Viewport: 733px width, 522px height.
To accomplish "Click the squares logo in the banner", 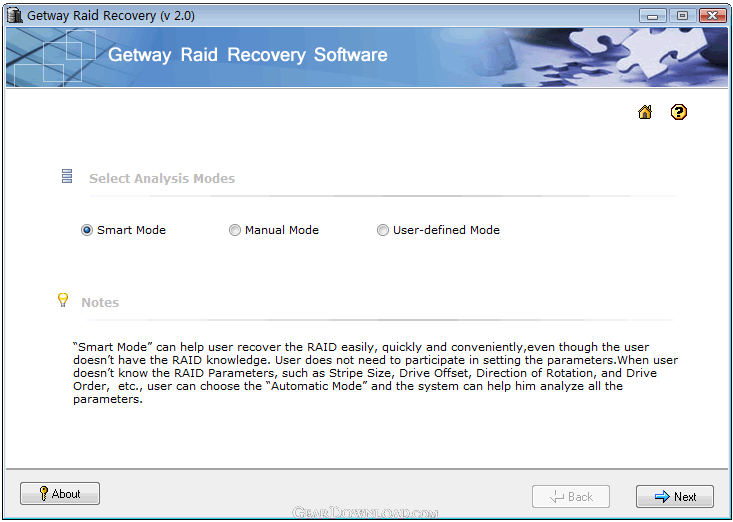I will pyautogui.click(x=52, y=56).
